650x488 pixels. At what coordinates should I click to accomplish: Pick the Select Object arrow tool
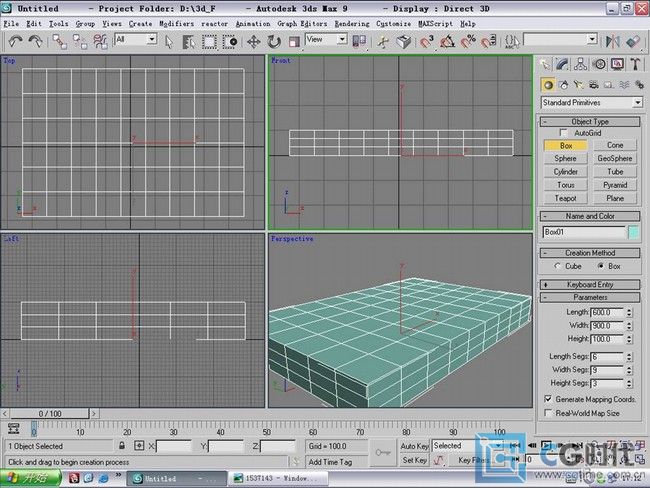[169, 42]
